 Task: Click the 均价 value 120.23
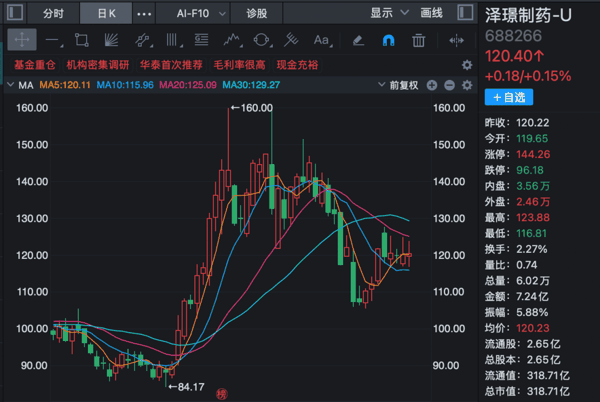533,328
